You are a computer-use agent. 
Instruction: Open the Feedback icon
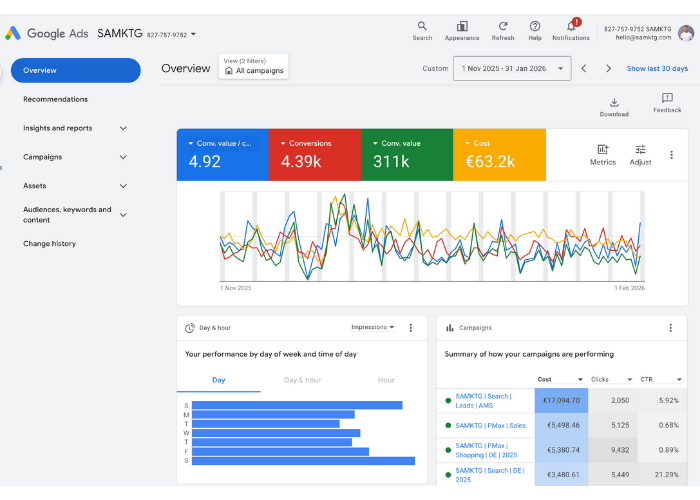tap(667, 99)
